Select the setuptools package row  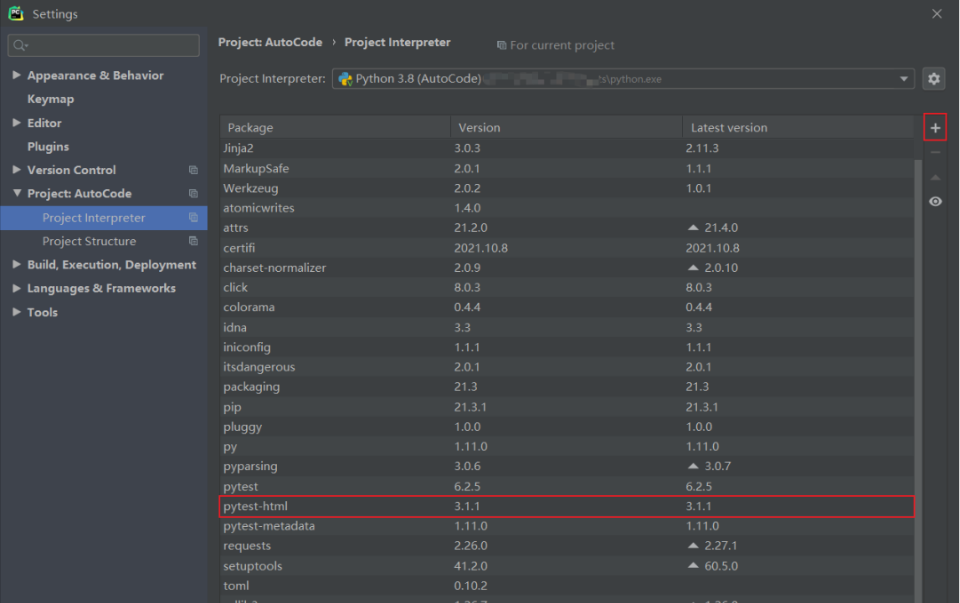[x=567, y=566]
